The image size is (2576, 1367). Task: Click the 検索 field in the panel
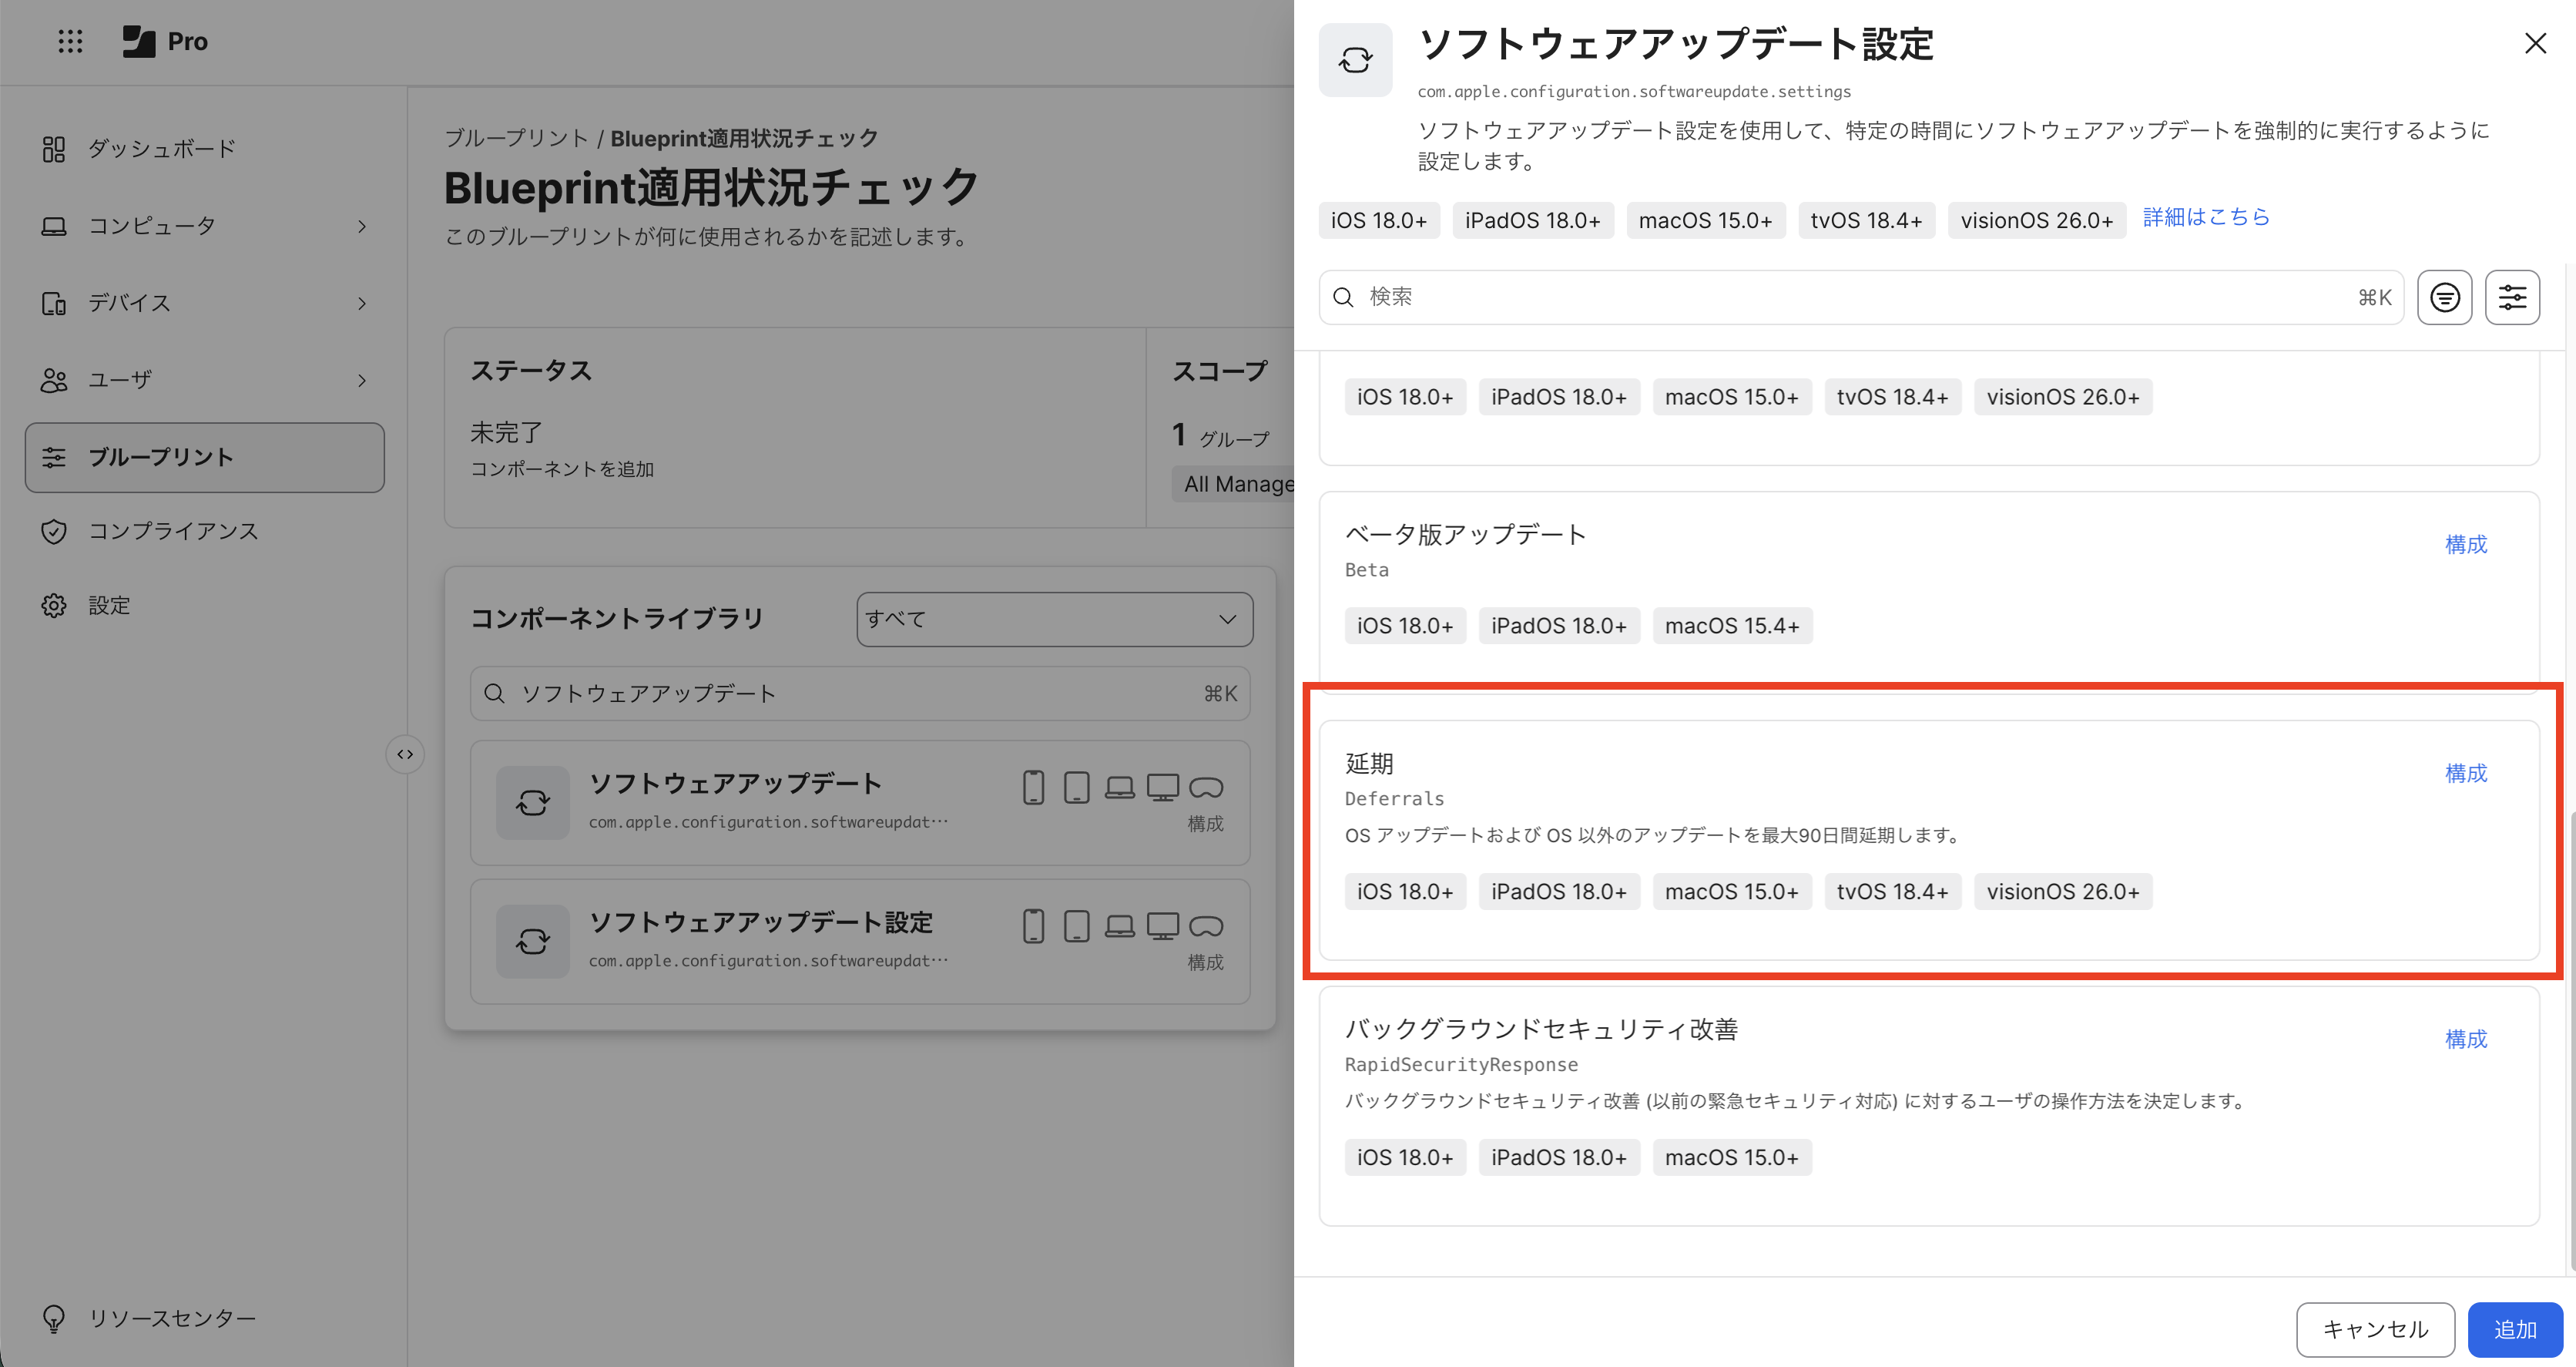pos(1861,297)
